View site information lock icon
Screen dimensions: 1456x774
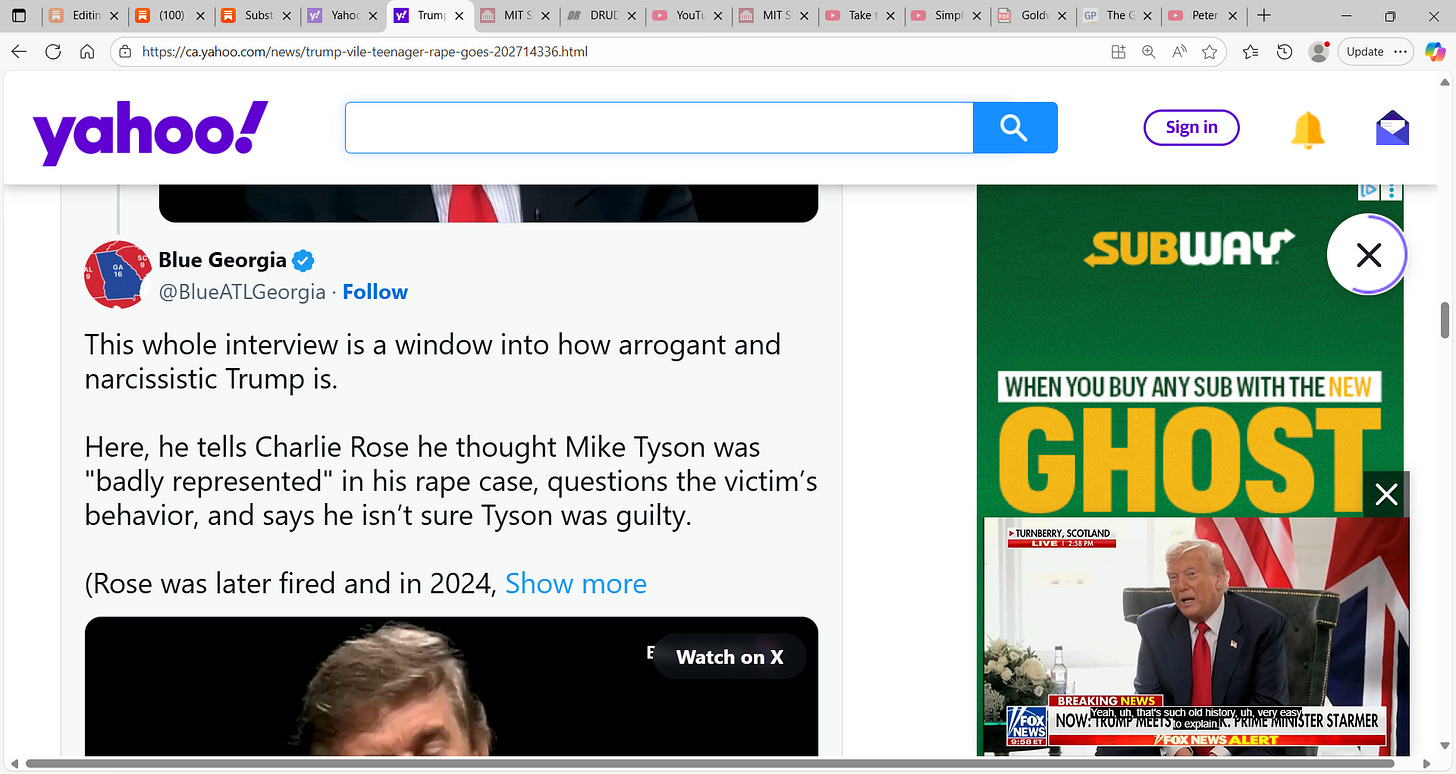point(125,51)
